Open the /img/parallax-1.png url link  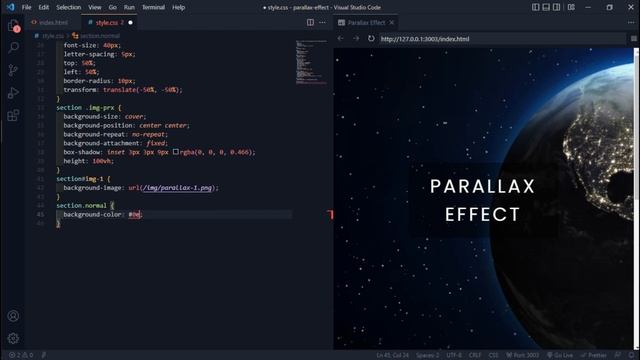pos(177,188)
